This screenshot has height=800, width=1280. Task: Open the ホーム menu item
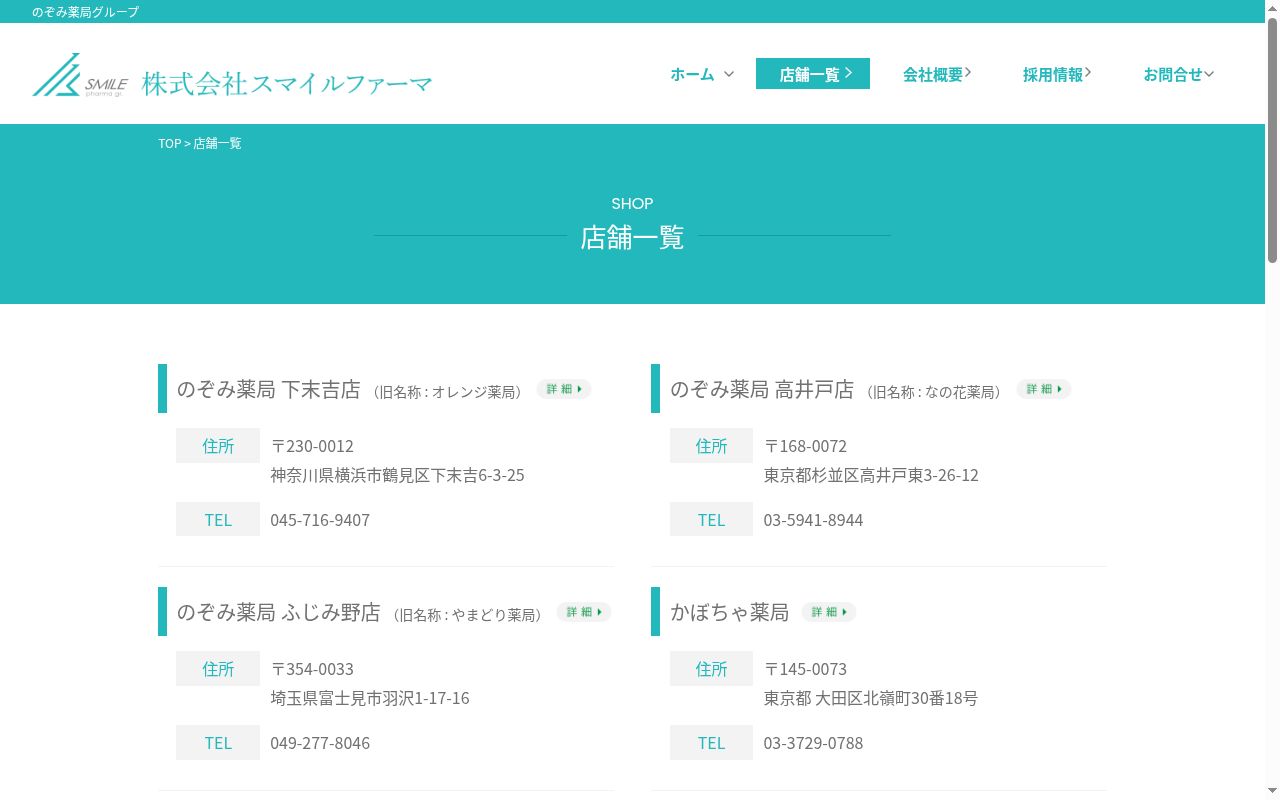(692, 74)
